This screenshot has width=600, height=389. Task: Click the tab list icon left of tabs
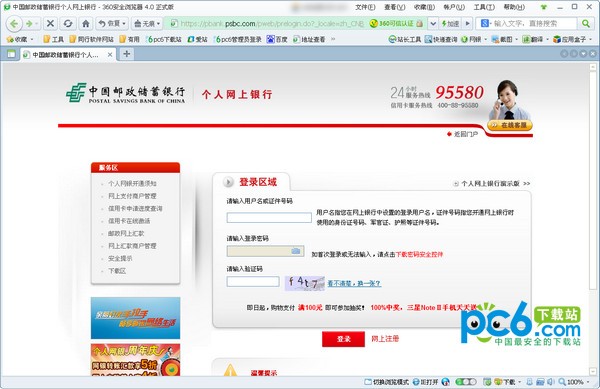click(11, 54)
